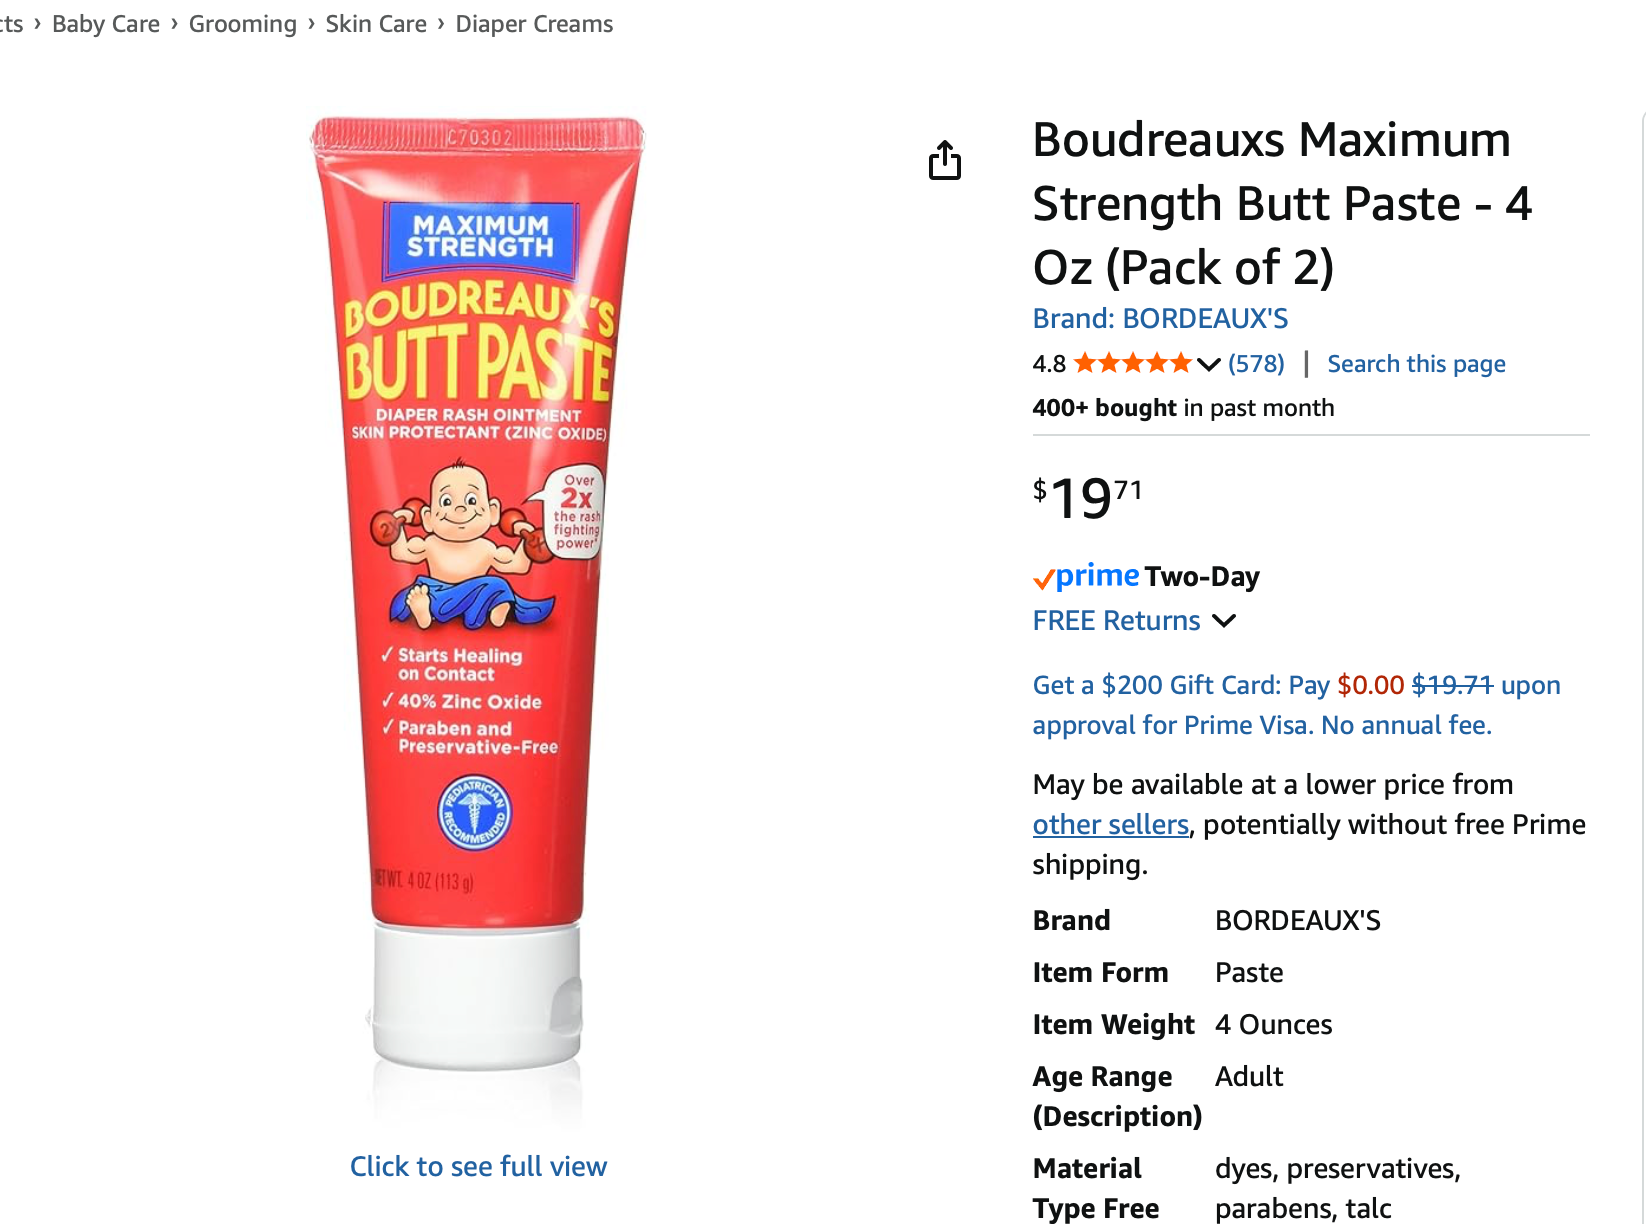
Task: Open the rating breakdown chevron next to the stars
Action: [1208, 364]
